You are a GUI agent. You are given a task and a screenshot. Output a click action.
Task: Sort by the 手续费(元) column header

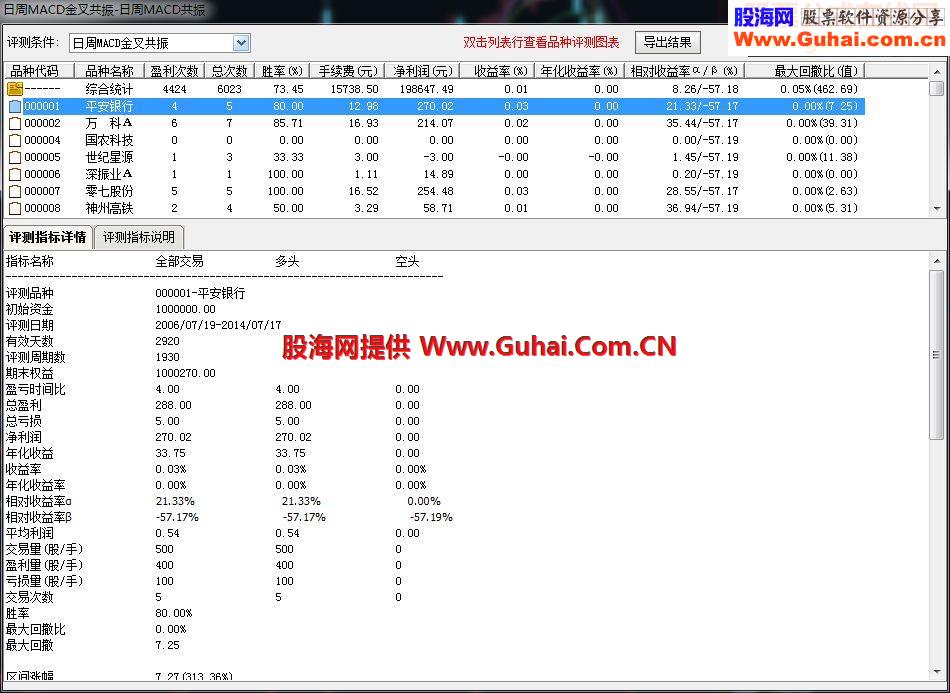(x=347, y=71)
